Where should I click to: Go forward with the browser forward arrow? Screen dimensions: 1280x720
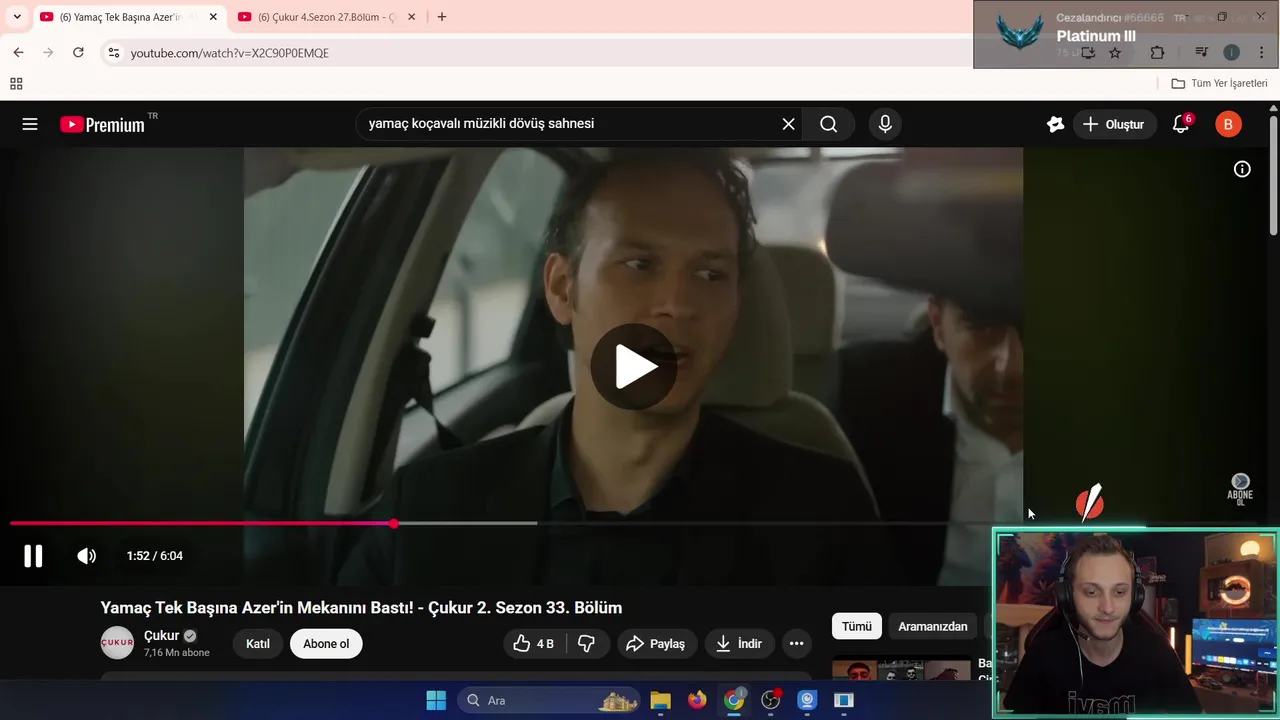pyautogui.click(x=48, y=52)
